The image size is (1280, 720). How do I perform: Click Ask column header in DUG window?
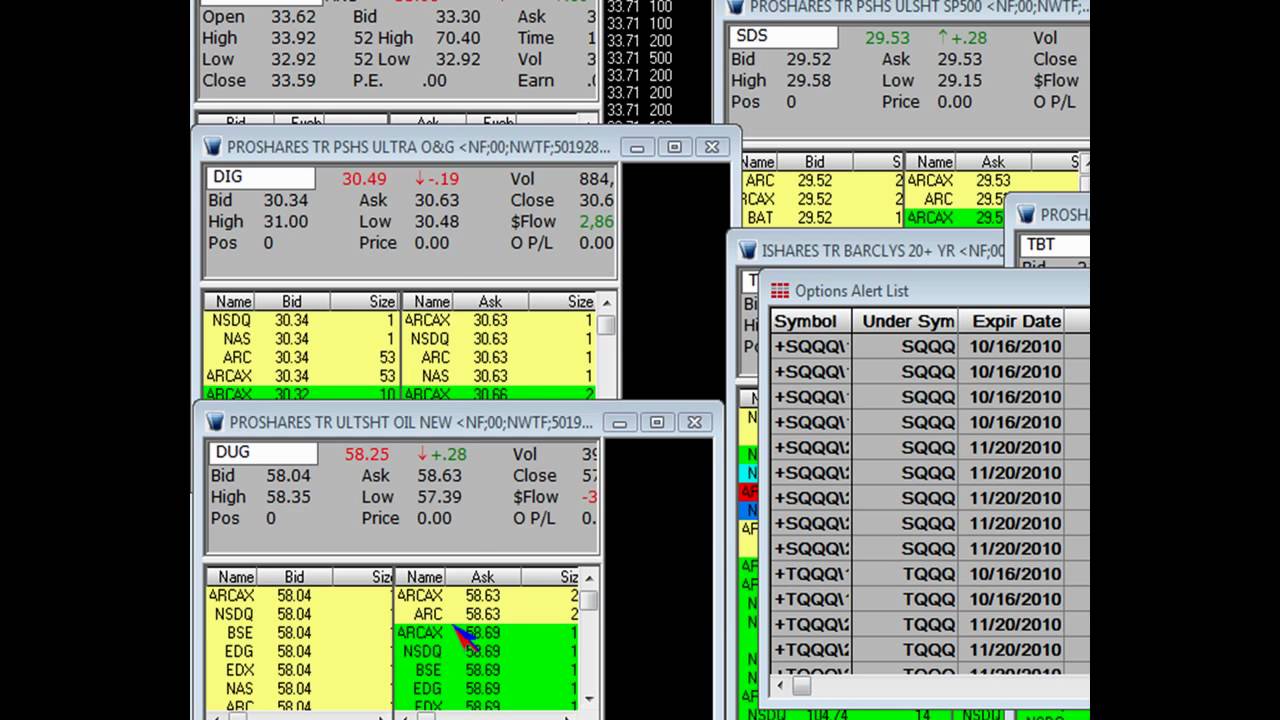483,577
